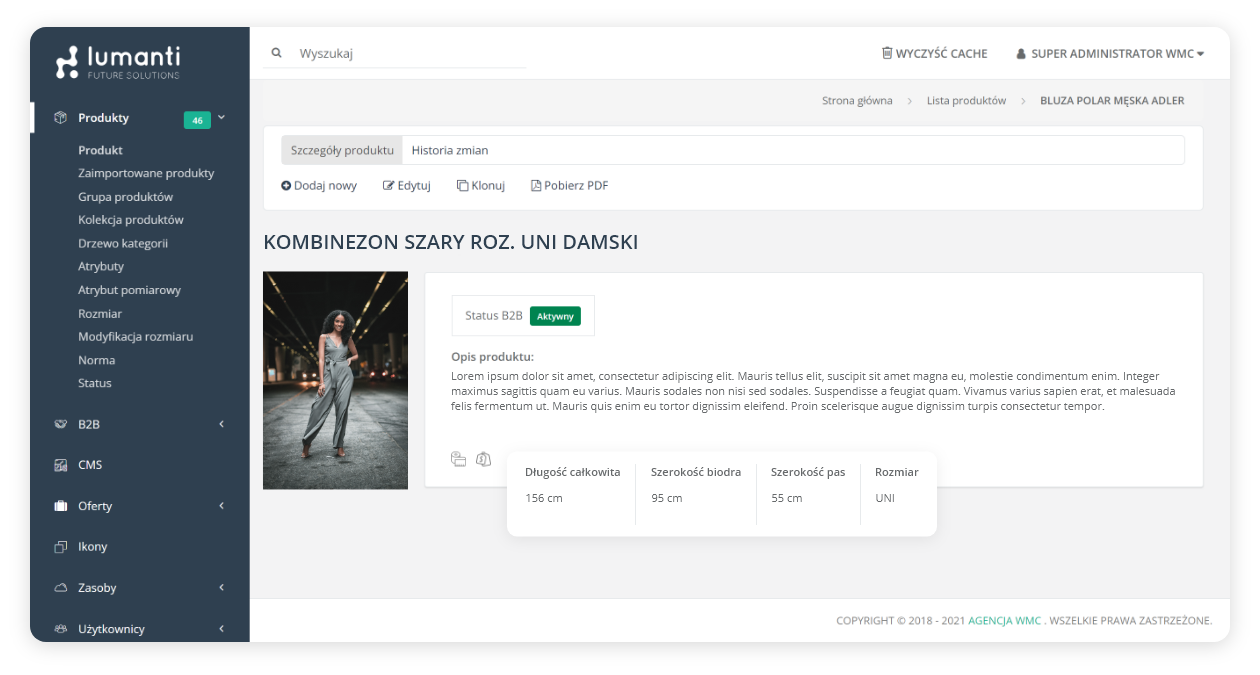The width and height of the screenshot is (1260, 675).
Task: Click the Ikony sidebar icon
Action: click(60, 547)
